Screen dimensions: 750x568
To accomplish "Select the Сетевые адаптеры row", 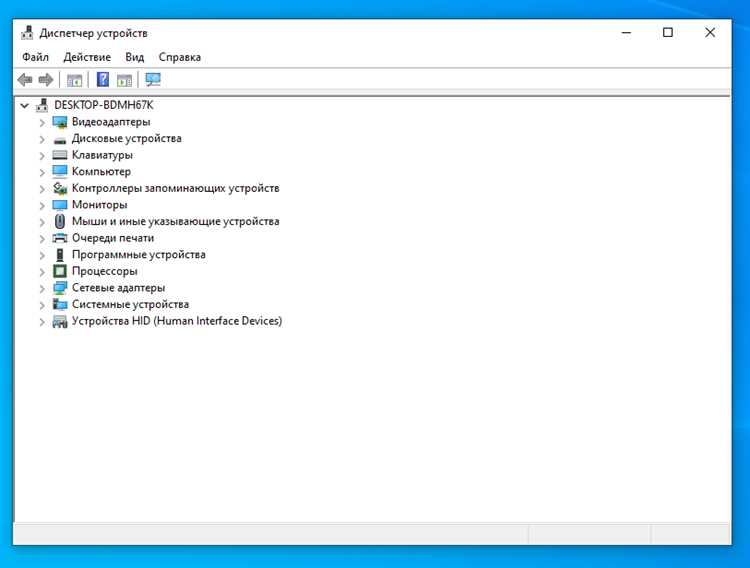I will [119, 288].
